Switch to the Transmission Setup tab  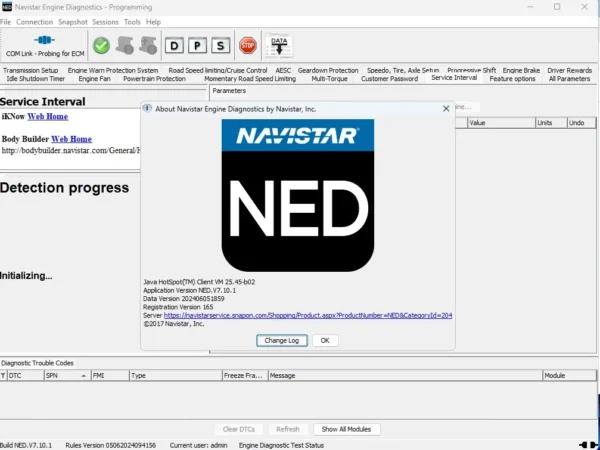click(31, 70)
